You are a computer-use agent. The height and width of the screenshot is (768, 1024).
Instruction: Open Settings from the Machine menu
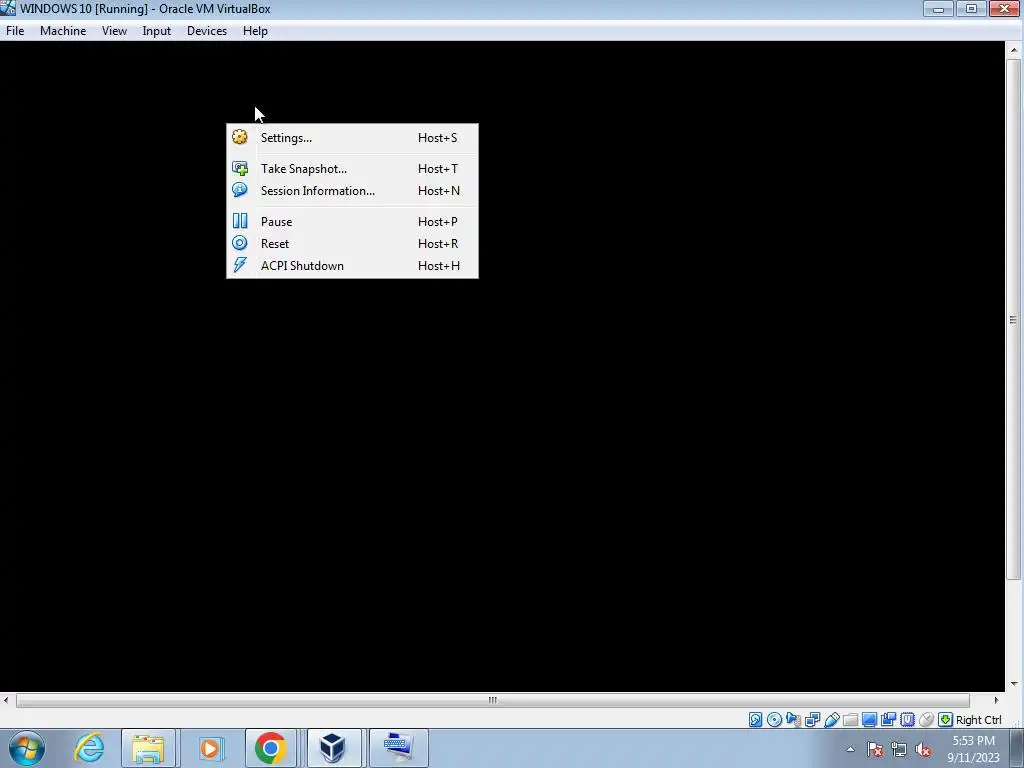click(352, 138)
